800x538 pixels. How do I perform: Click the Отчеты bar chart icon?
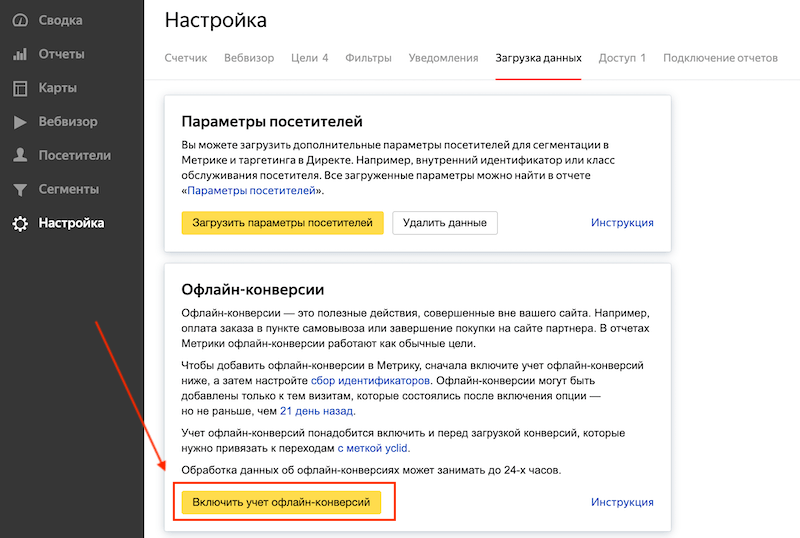[20, 54]
